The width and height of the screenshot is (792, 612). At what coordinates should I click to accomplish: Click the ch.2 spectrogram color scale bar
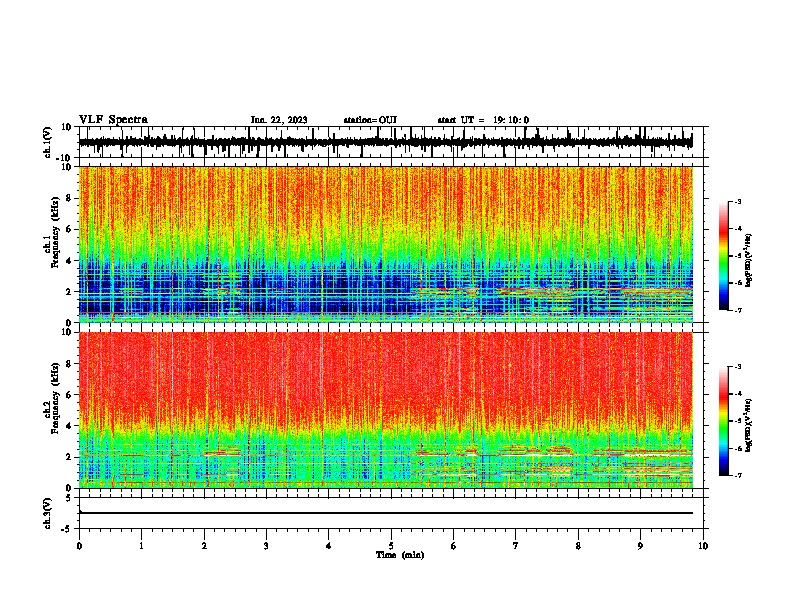pyautogui.click(x=724, y=421)
